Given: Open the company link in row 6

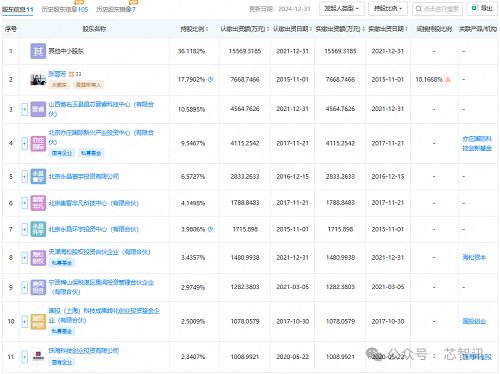Looking at the screenshot, I should point(94,203).
